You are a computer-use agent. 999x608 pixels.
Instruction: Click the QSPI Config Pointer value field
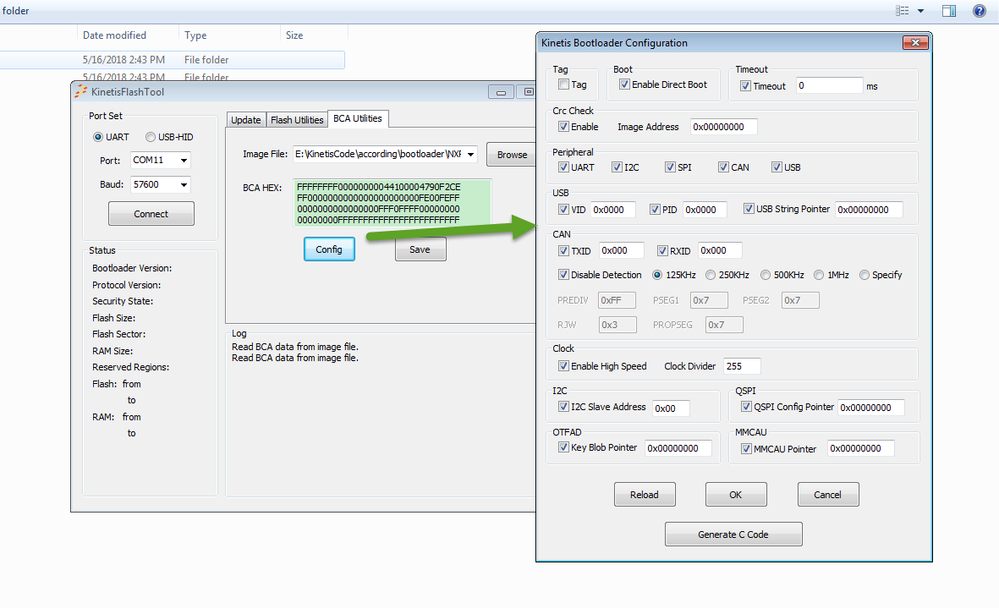pos(871,407)
